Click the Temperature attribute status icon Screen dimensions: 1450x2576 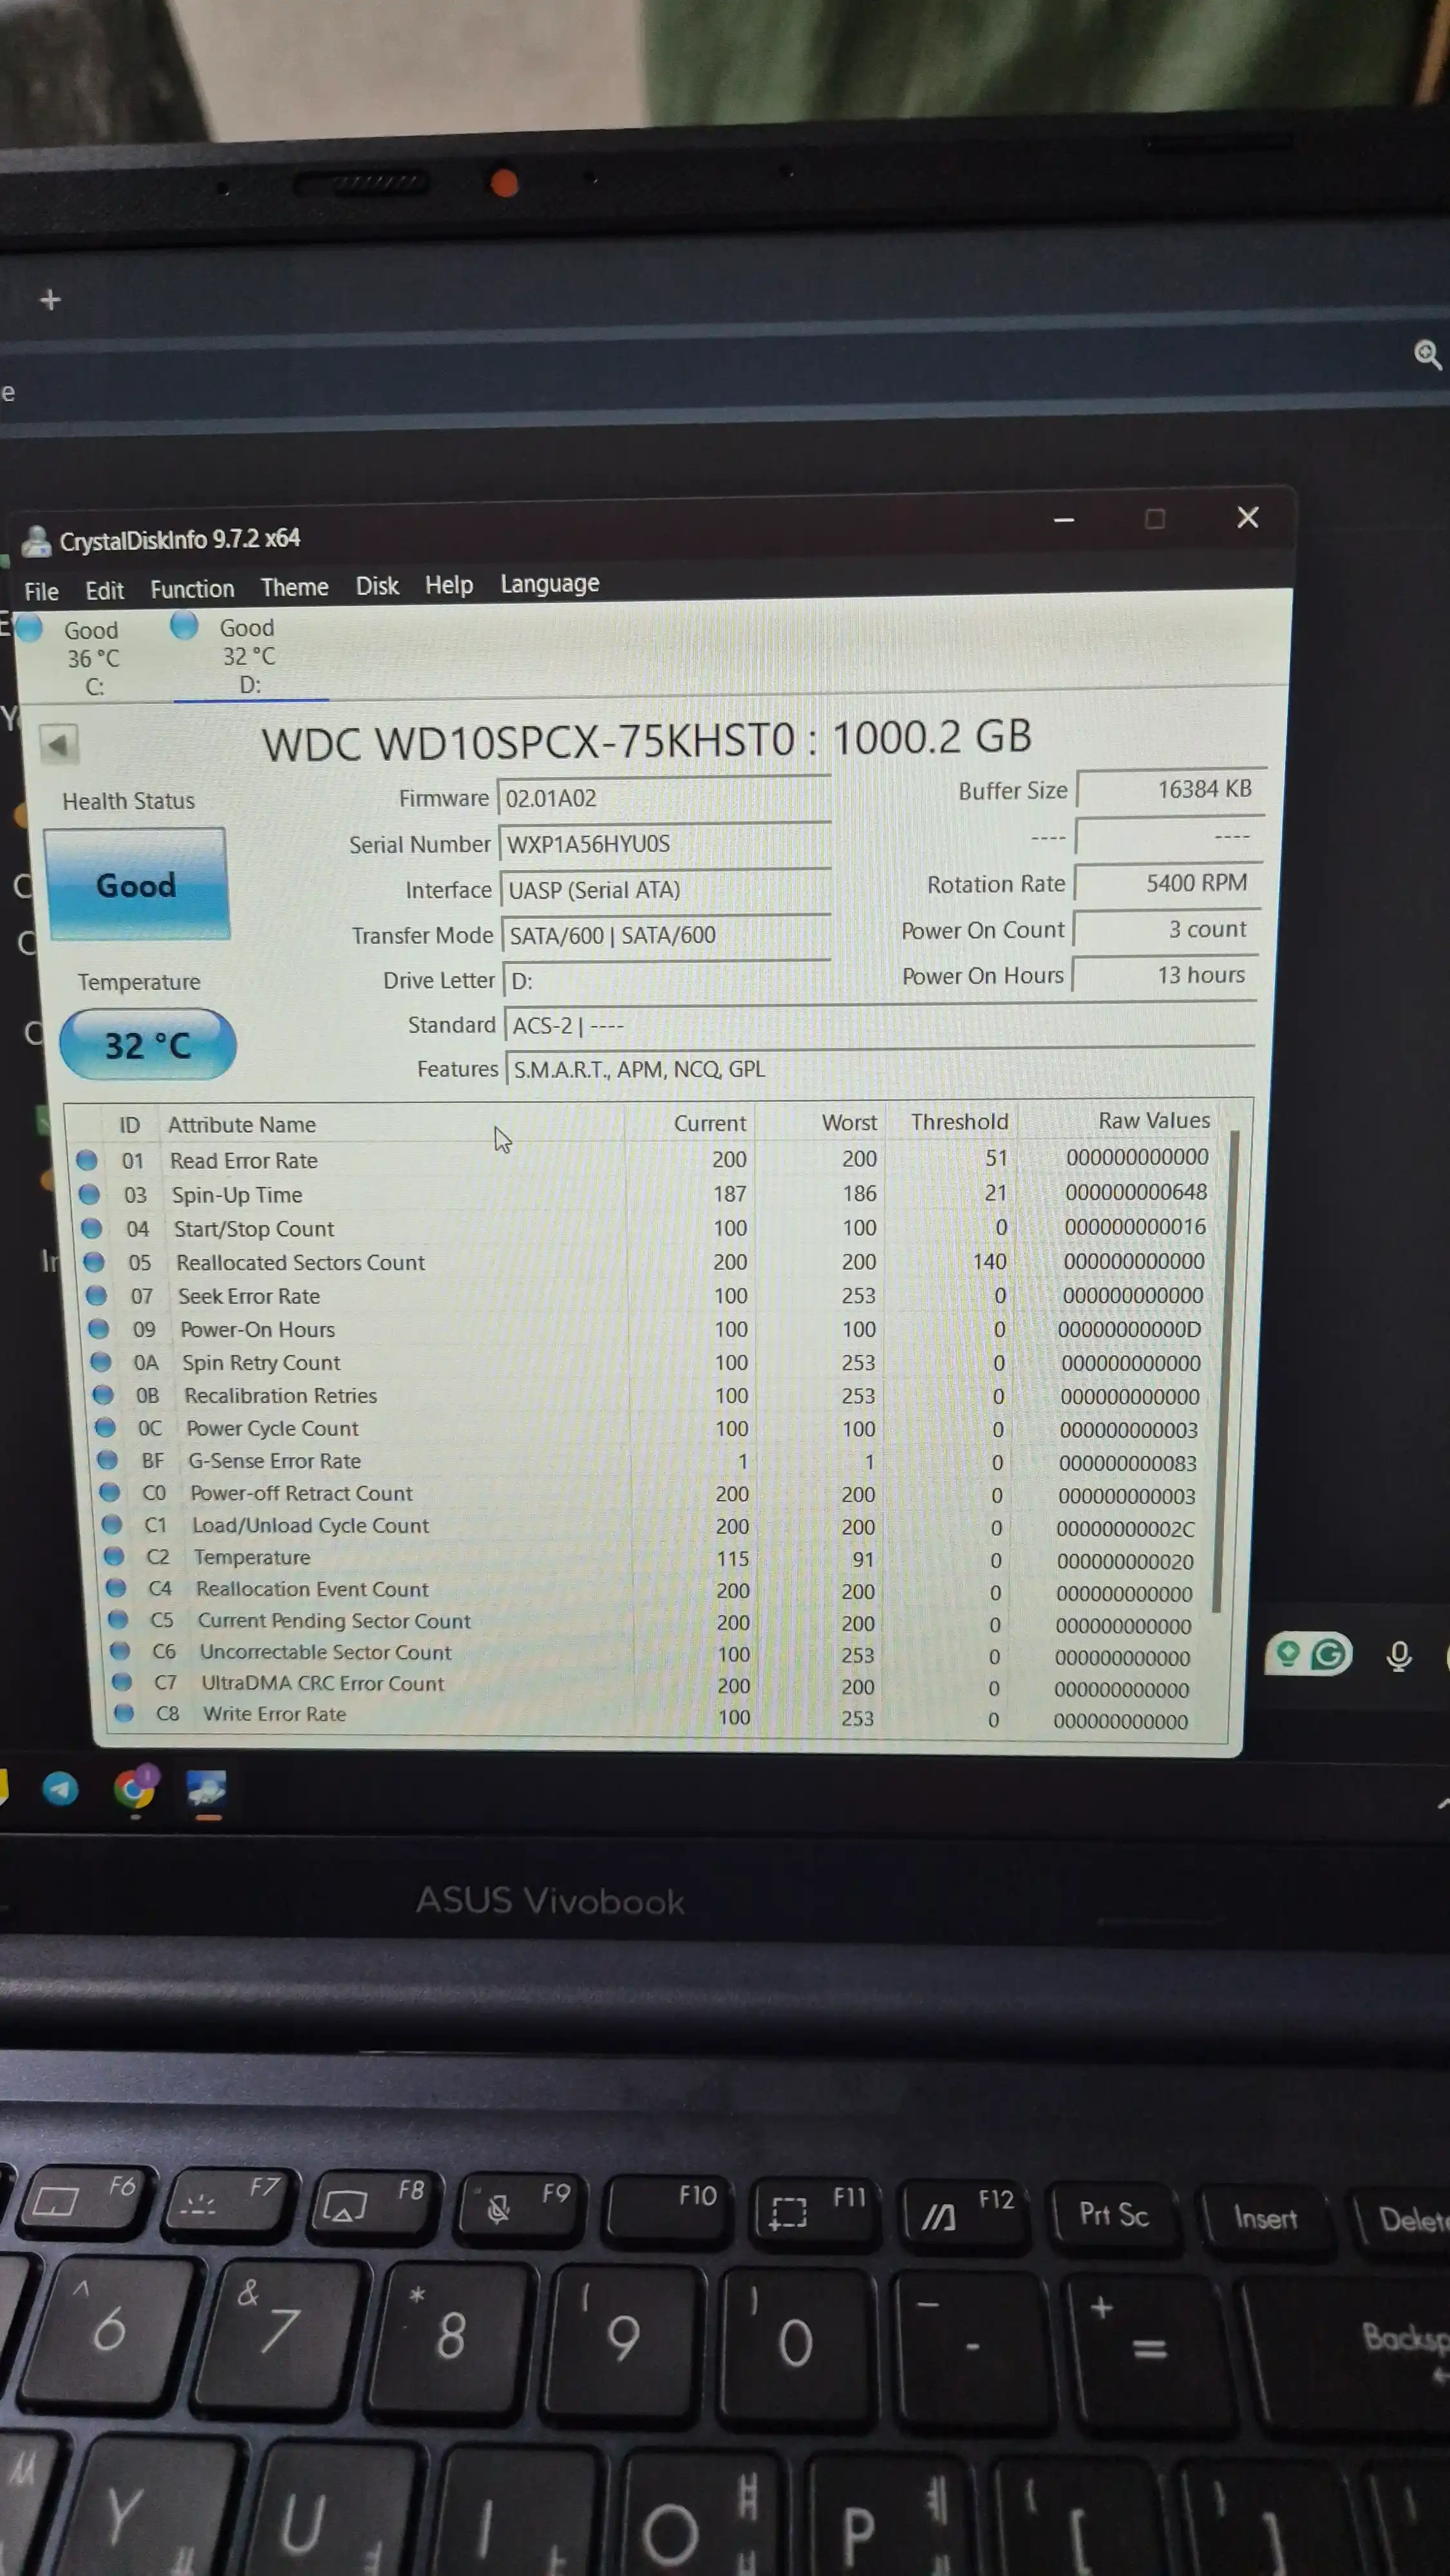114,1556
